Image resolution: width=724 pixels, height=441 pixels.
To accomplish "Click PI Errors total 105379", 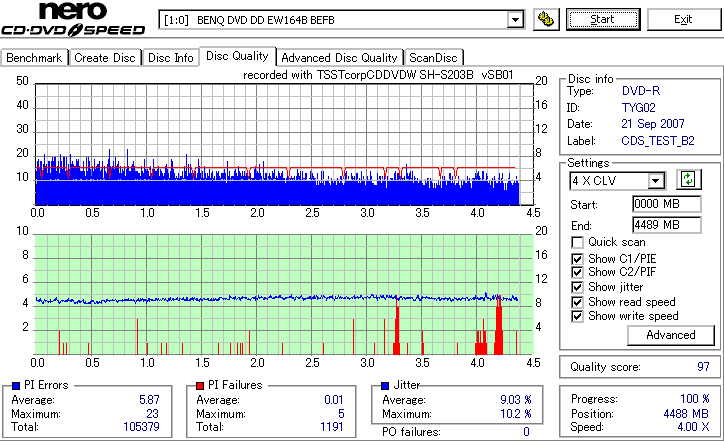I will (141, 427).
